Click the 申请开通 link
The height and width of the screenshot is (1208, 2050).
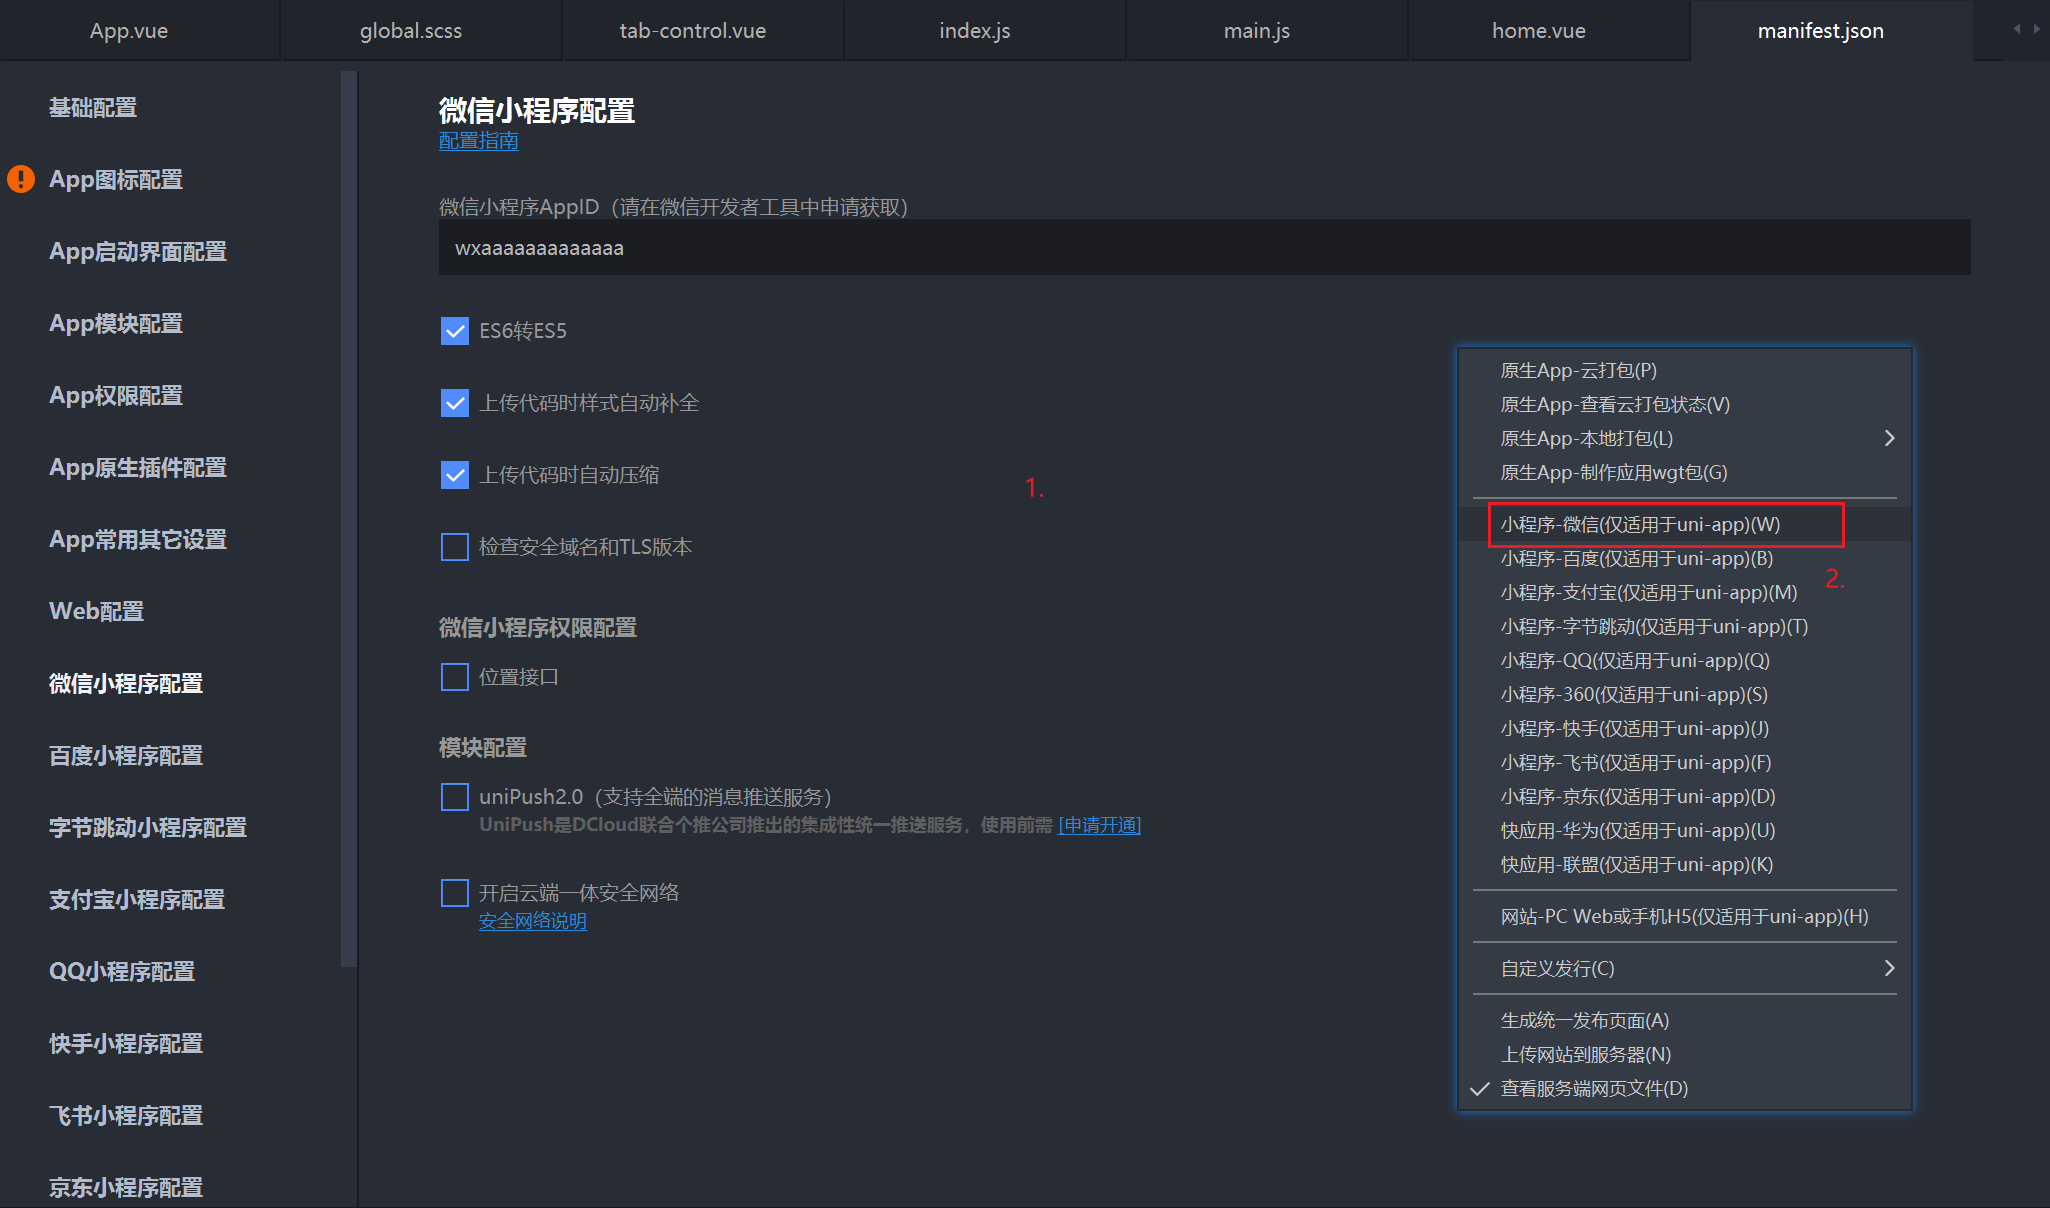[x=1099, y=825]
